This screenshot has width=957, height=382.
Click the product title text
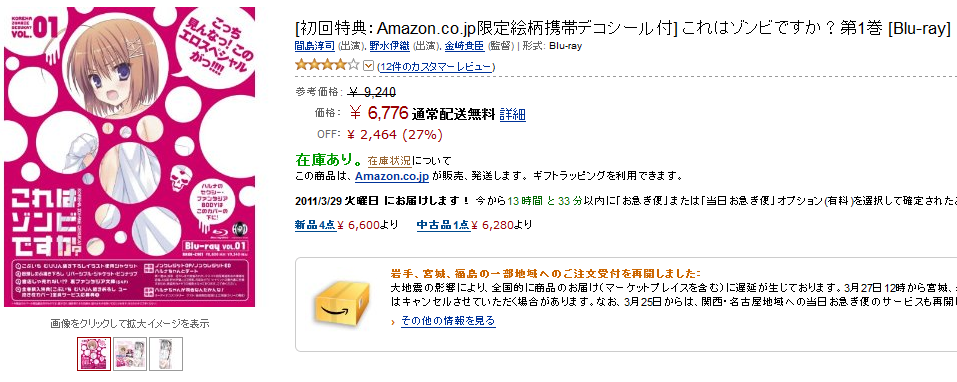623,28
